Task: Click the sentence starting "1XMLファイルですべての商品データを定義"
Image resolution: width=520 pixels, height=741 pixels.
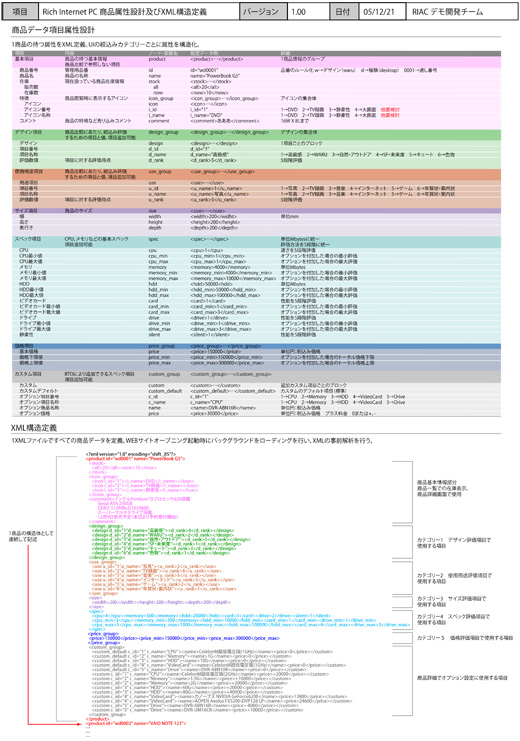Action: coord(192,440)
